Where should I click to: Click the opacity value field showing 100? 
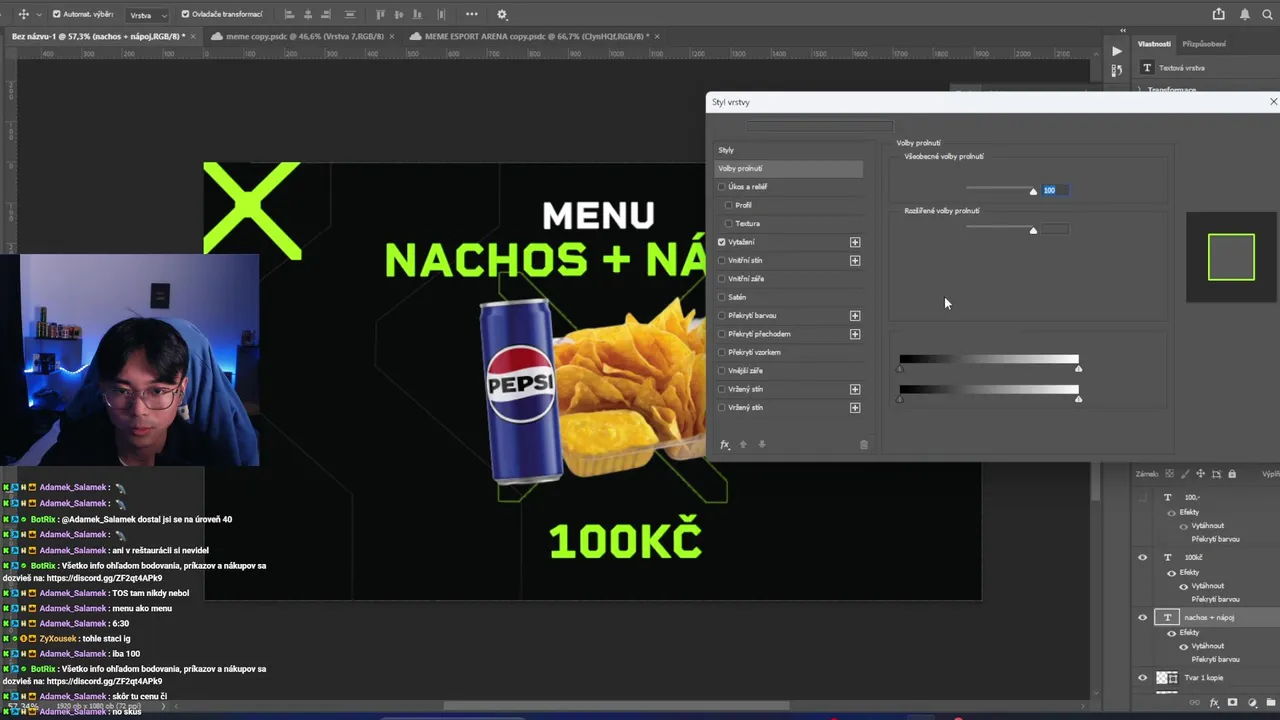[1055, 190]
